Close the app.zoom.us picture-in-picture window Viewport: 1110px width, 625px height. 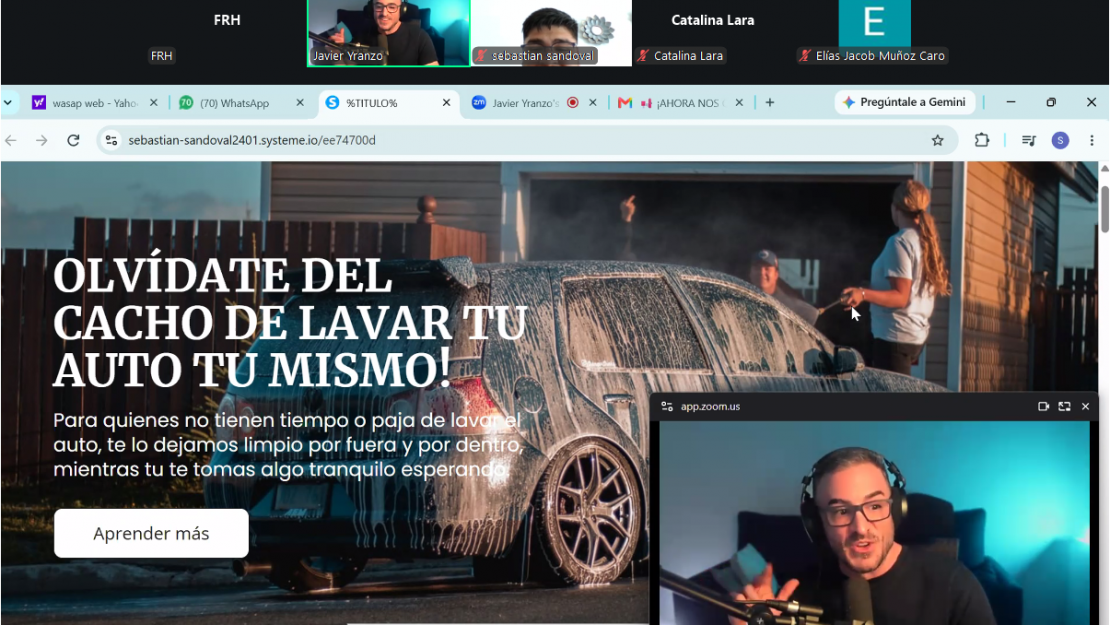point(1085,406)
